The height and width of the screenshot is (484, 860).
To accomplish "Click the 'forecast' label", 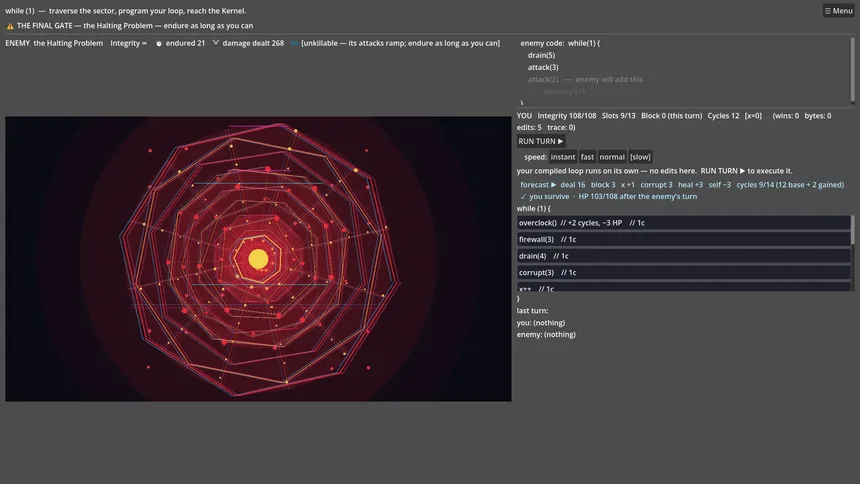I will coord(538,185).
